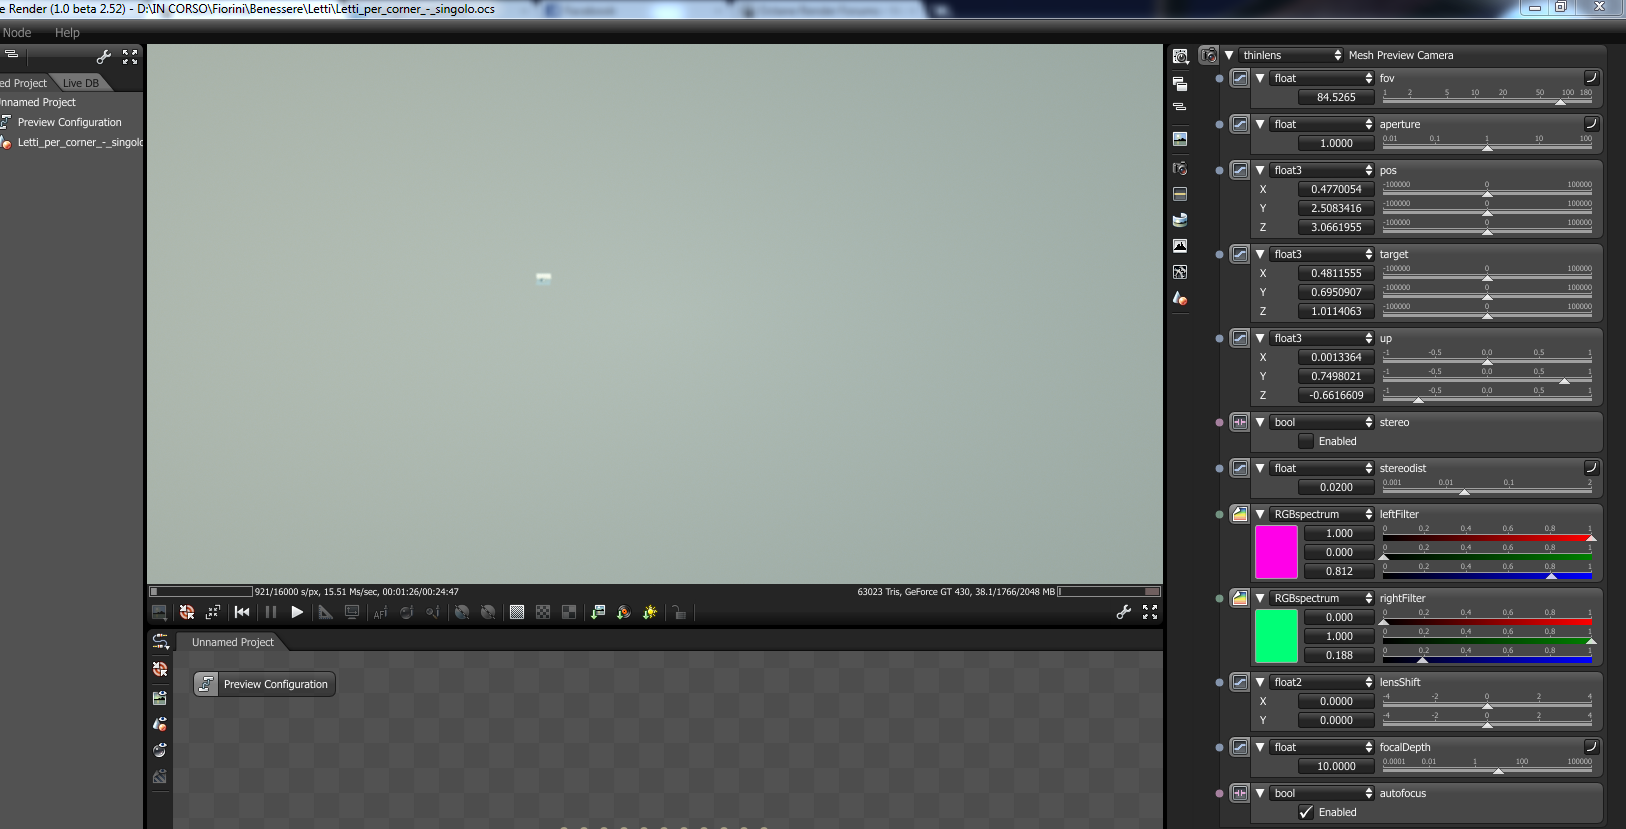Open the Help menu
The image size is (1626, 829).
67,33
